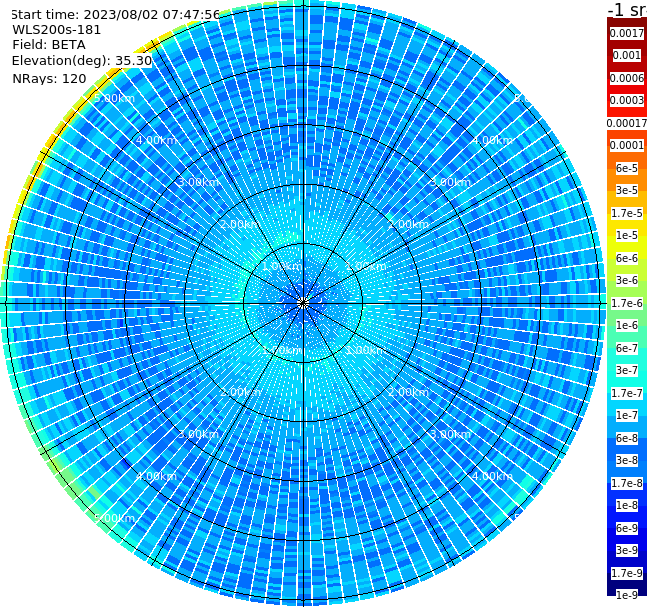Click the 6e-9 colorbar label
Viewport: 647px width, 607px height.
tap(627, 528)
